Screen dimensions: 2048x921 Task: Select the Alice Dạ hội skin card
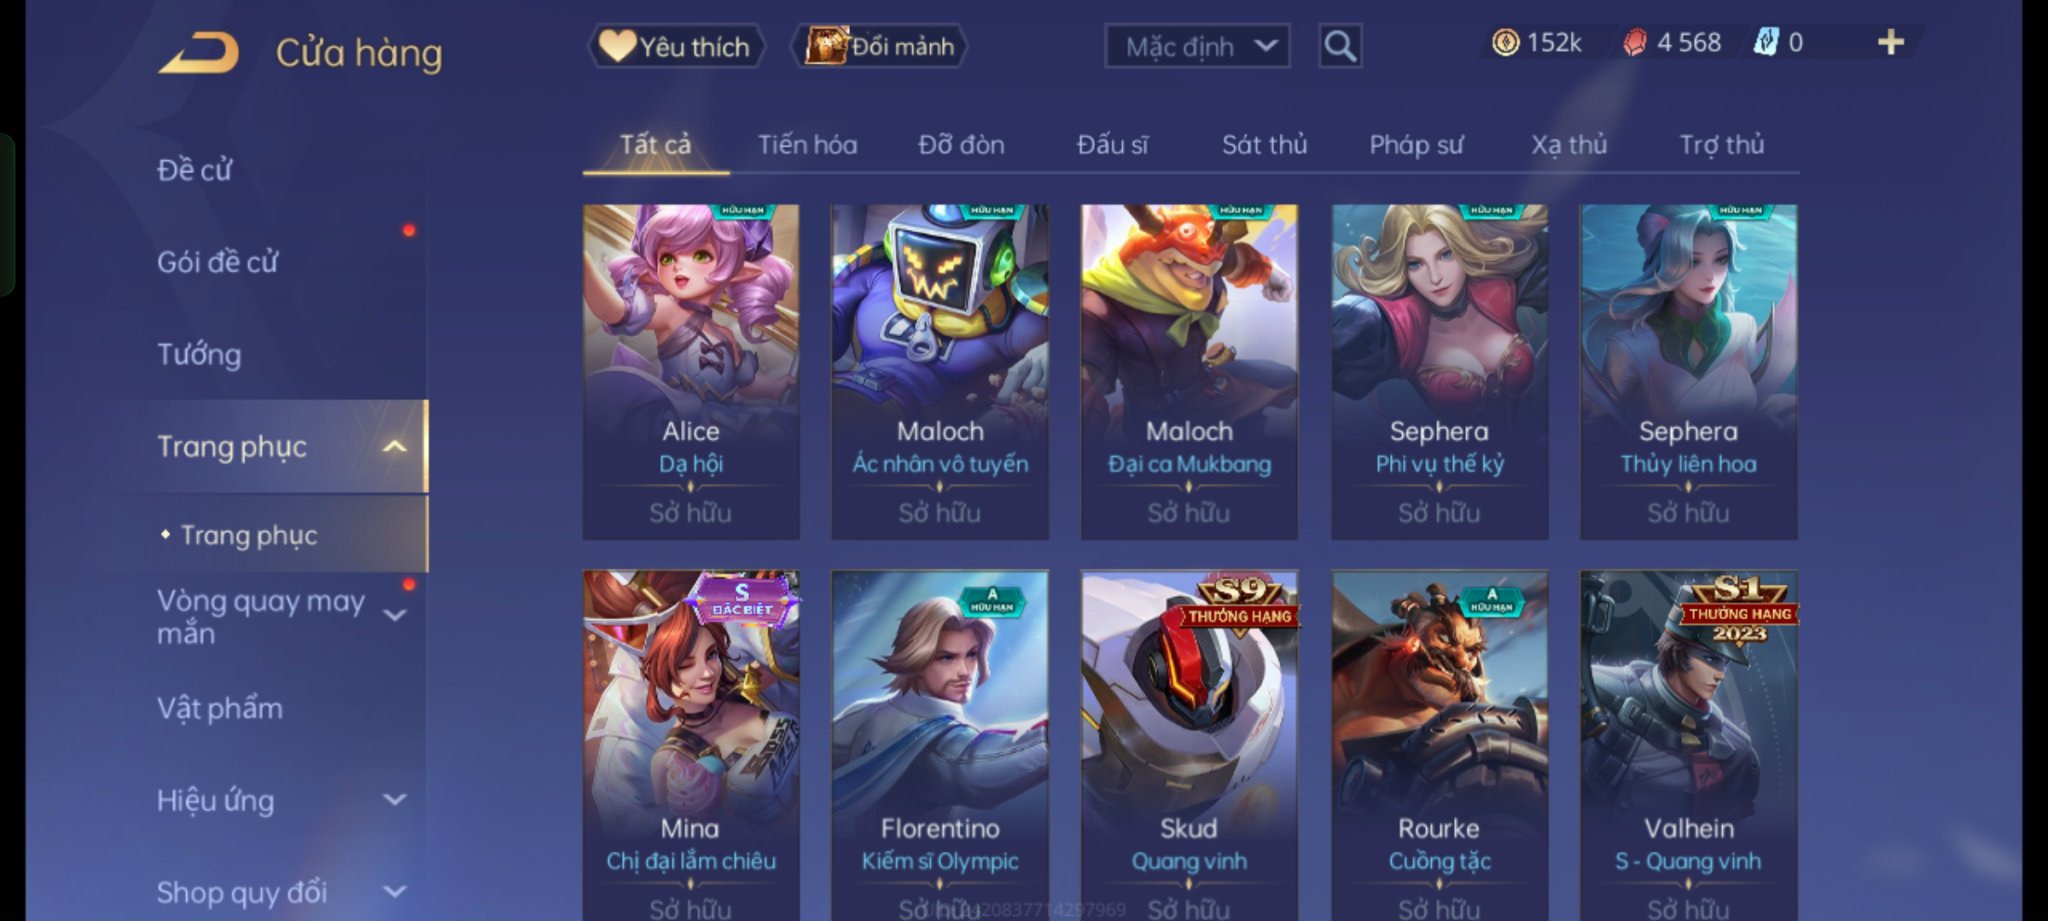coord(691,372)
